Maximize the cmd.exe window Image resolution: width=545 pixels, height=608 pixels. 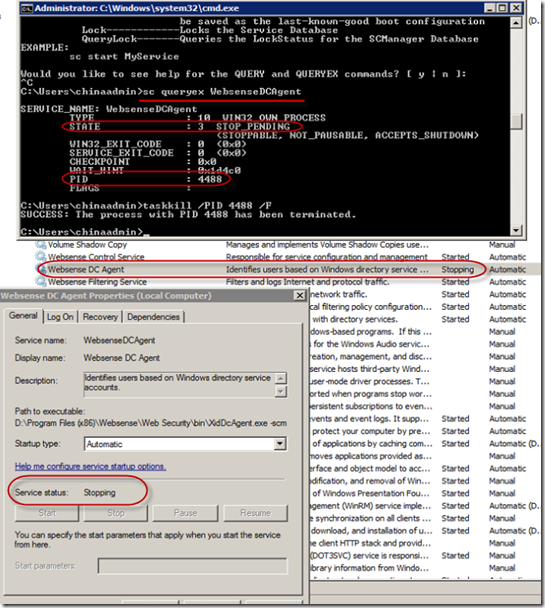tap(503, 8)
